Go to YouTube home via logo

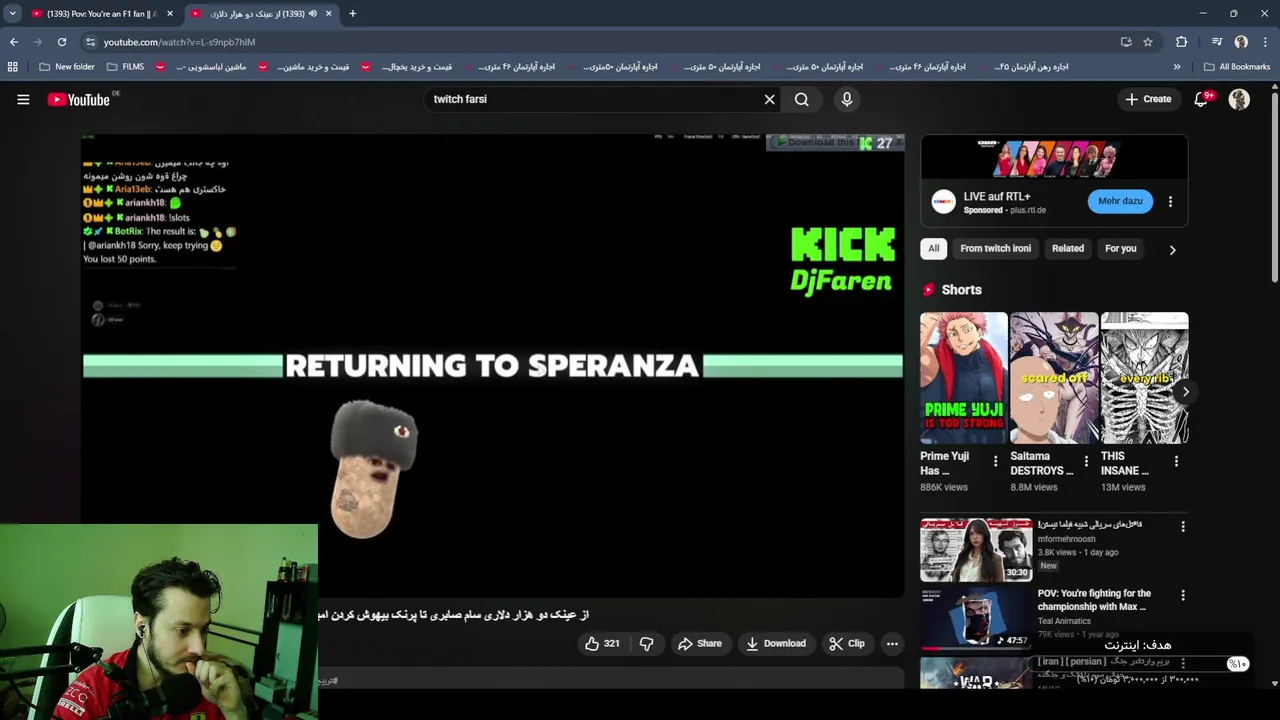pos(79,99)
